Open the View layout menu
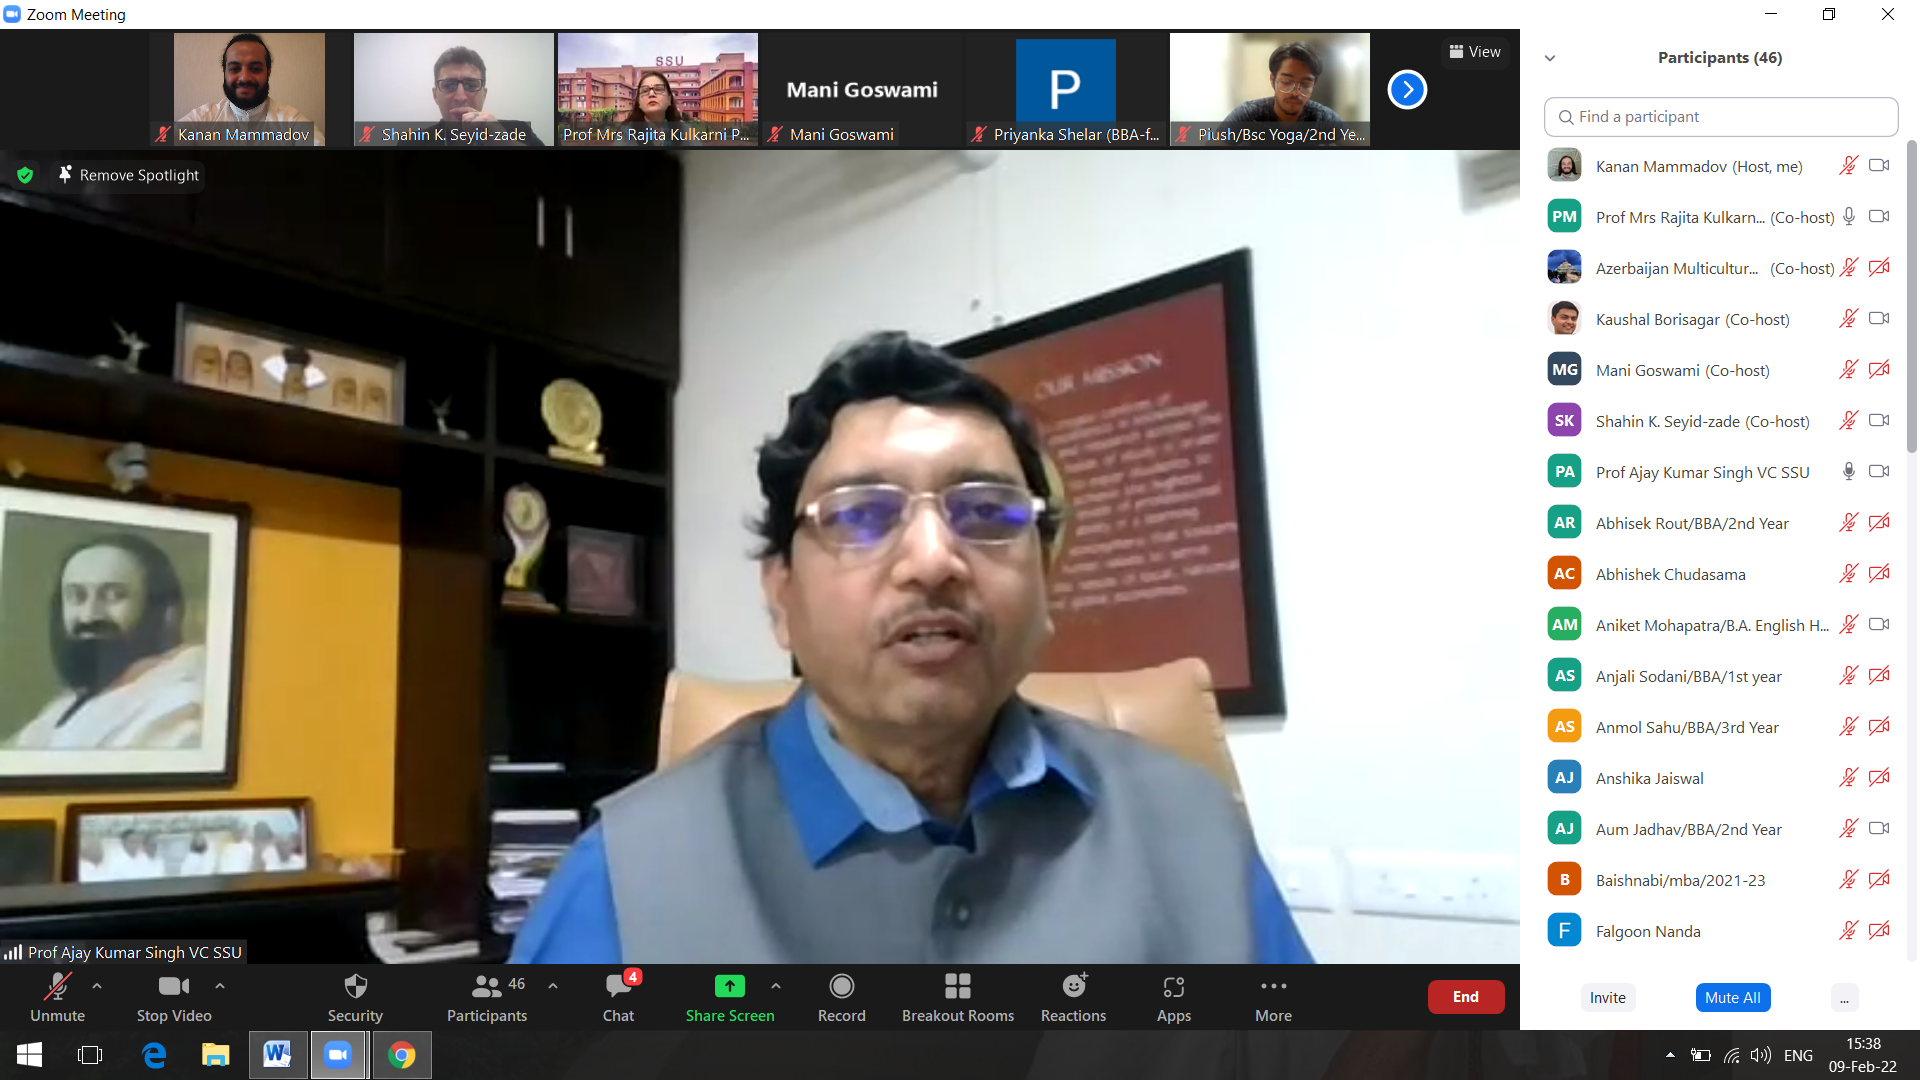 pos(1475,52)
